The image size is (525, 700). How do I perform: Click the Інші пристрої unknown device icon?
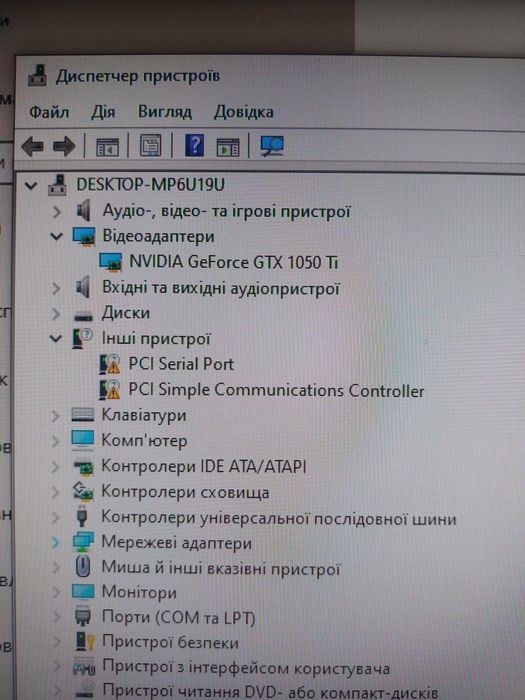tap(82, 339)
